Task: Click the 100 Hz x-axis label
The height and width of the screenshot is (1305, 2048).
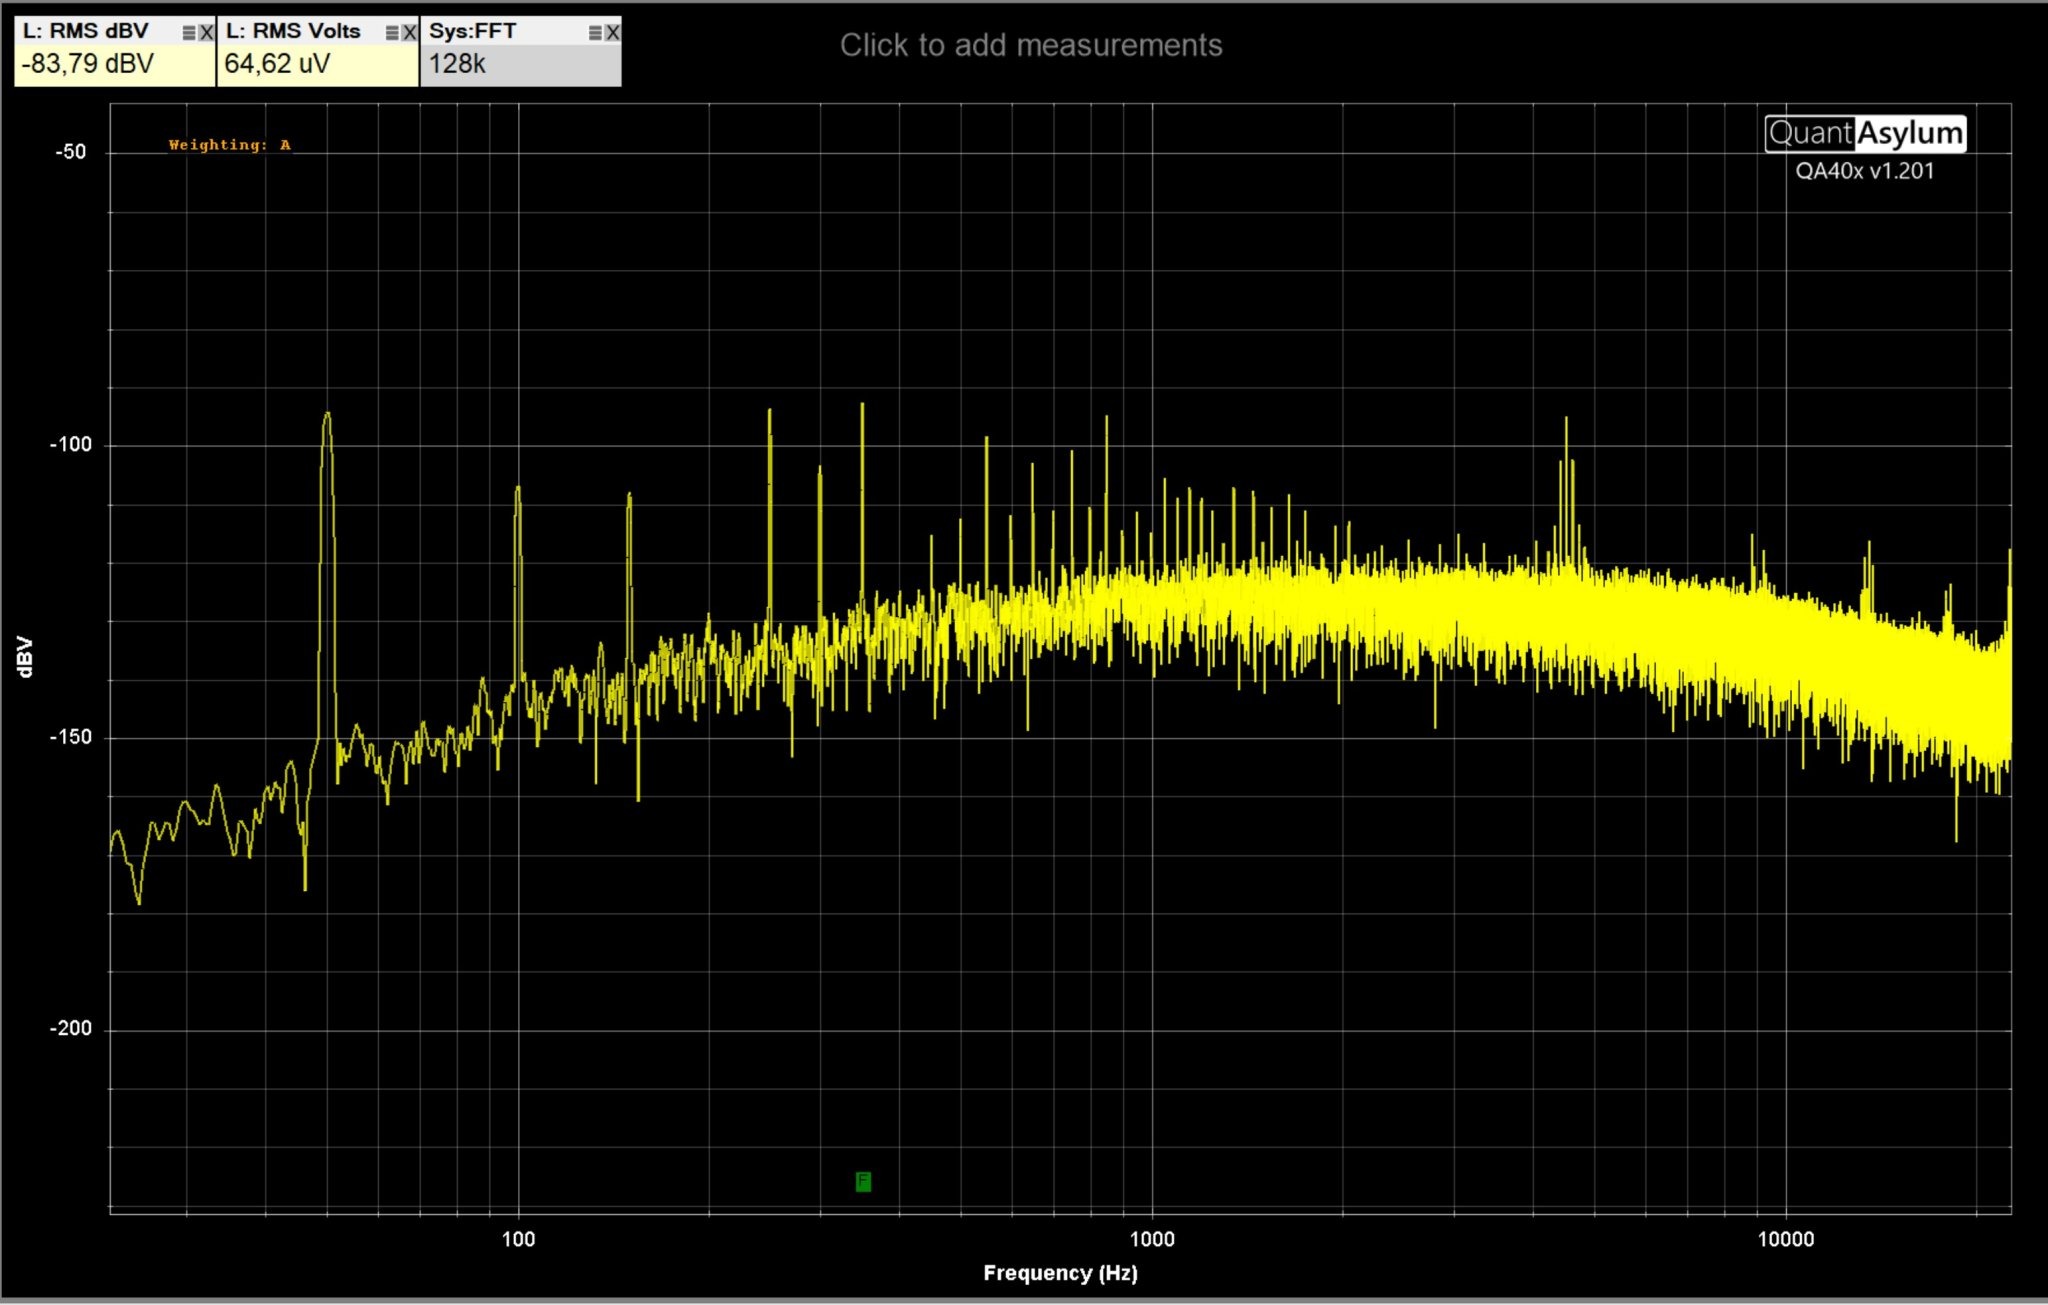Action: (x=518, y=1239)
